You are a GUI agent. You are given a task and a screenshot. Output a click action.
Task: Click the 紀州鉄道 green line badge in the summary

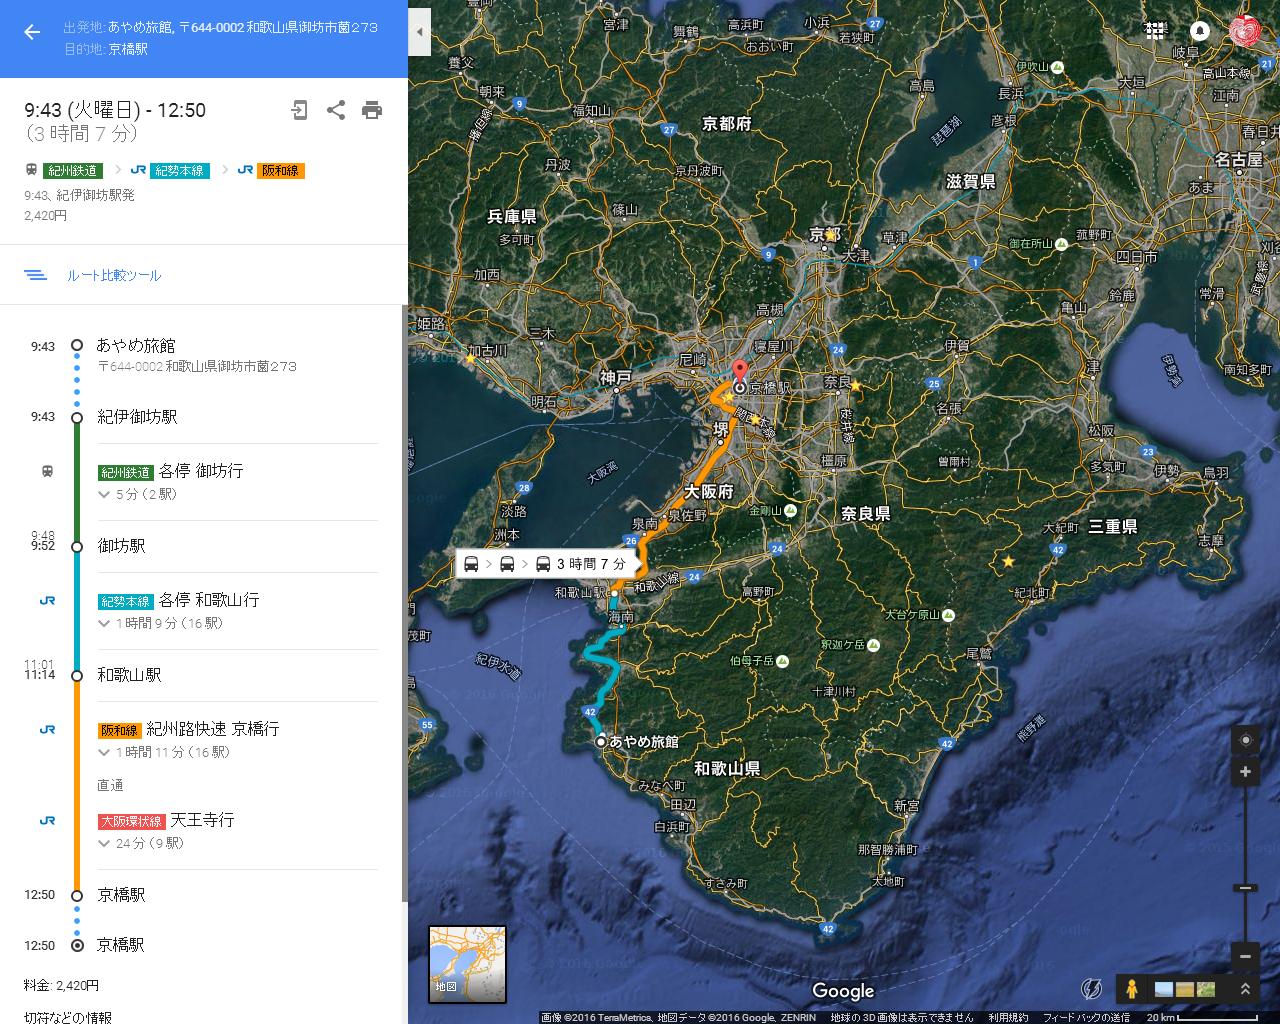[x=74, y=171]
